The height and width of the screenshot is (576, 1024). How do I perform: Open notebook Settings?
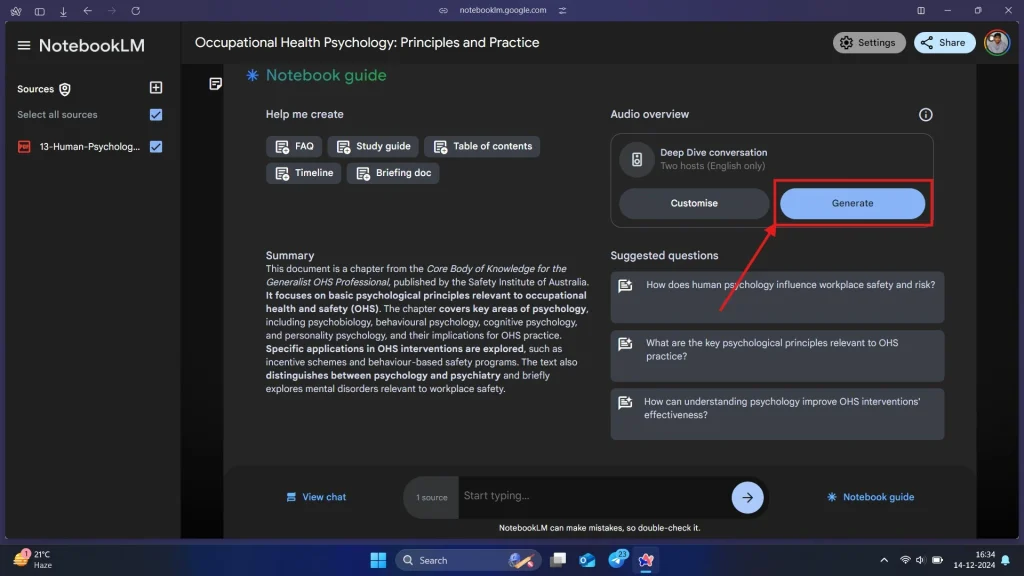pos(869,42)
